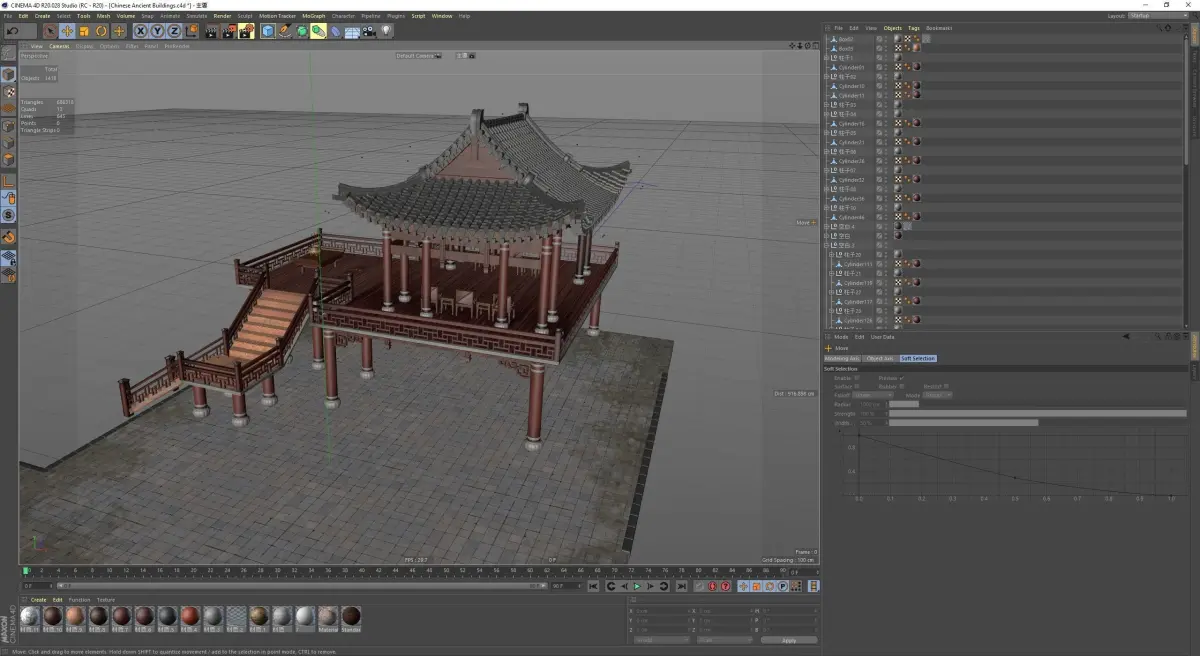This screenshot has height=656, width=1200.
Task: Toggle the Z axis lock
Action: (x=173, y=31)
